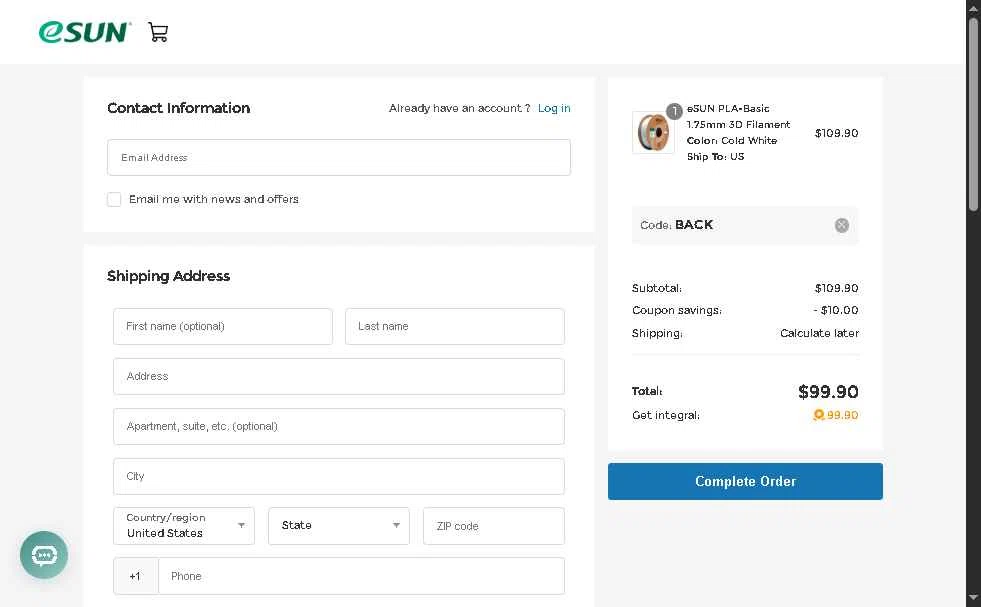Click the page vertical scrollbar thumb
Screen dimensions: 981x607
point(973,116)
